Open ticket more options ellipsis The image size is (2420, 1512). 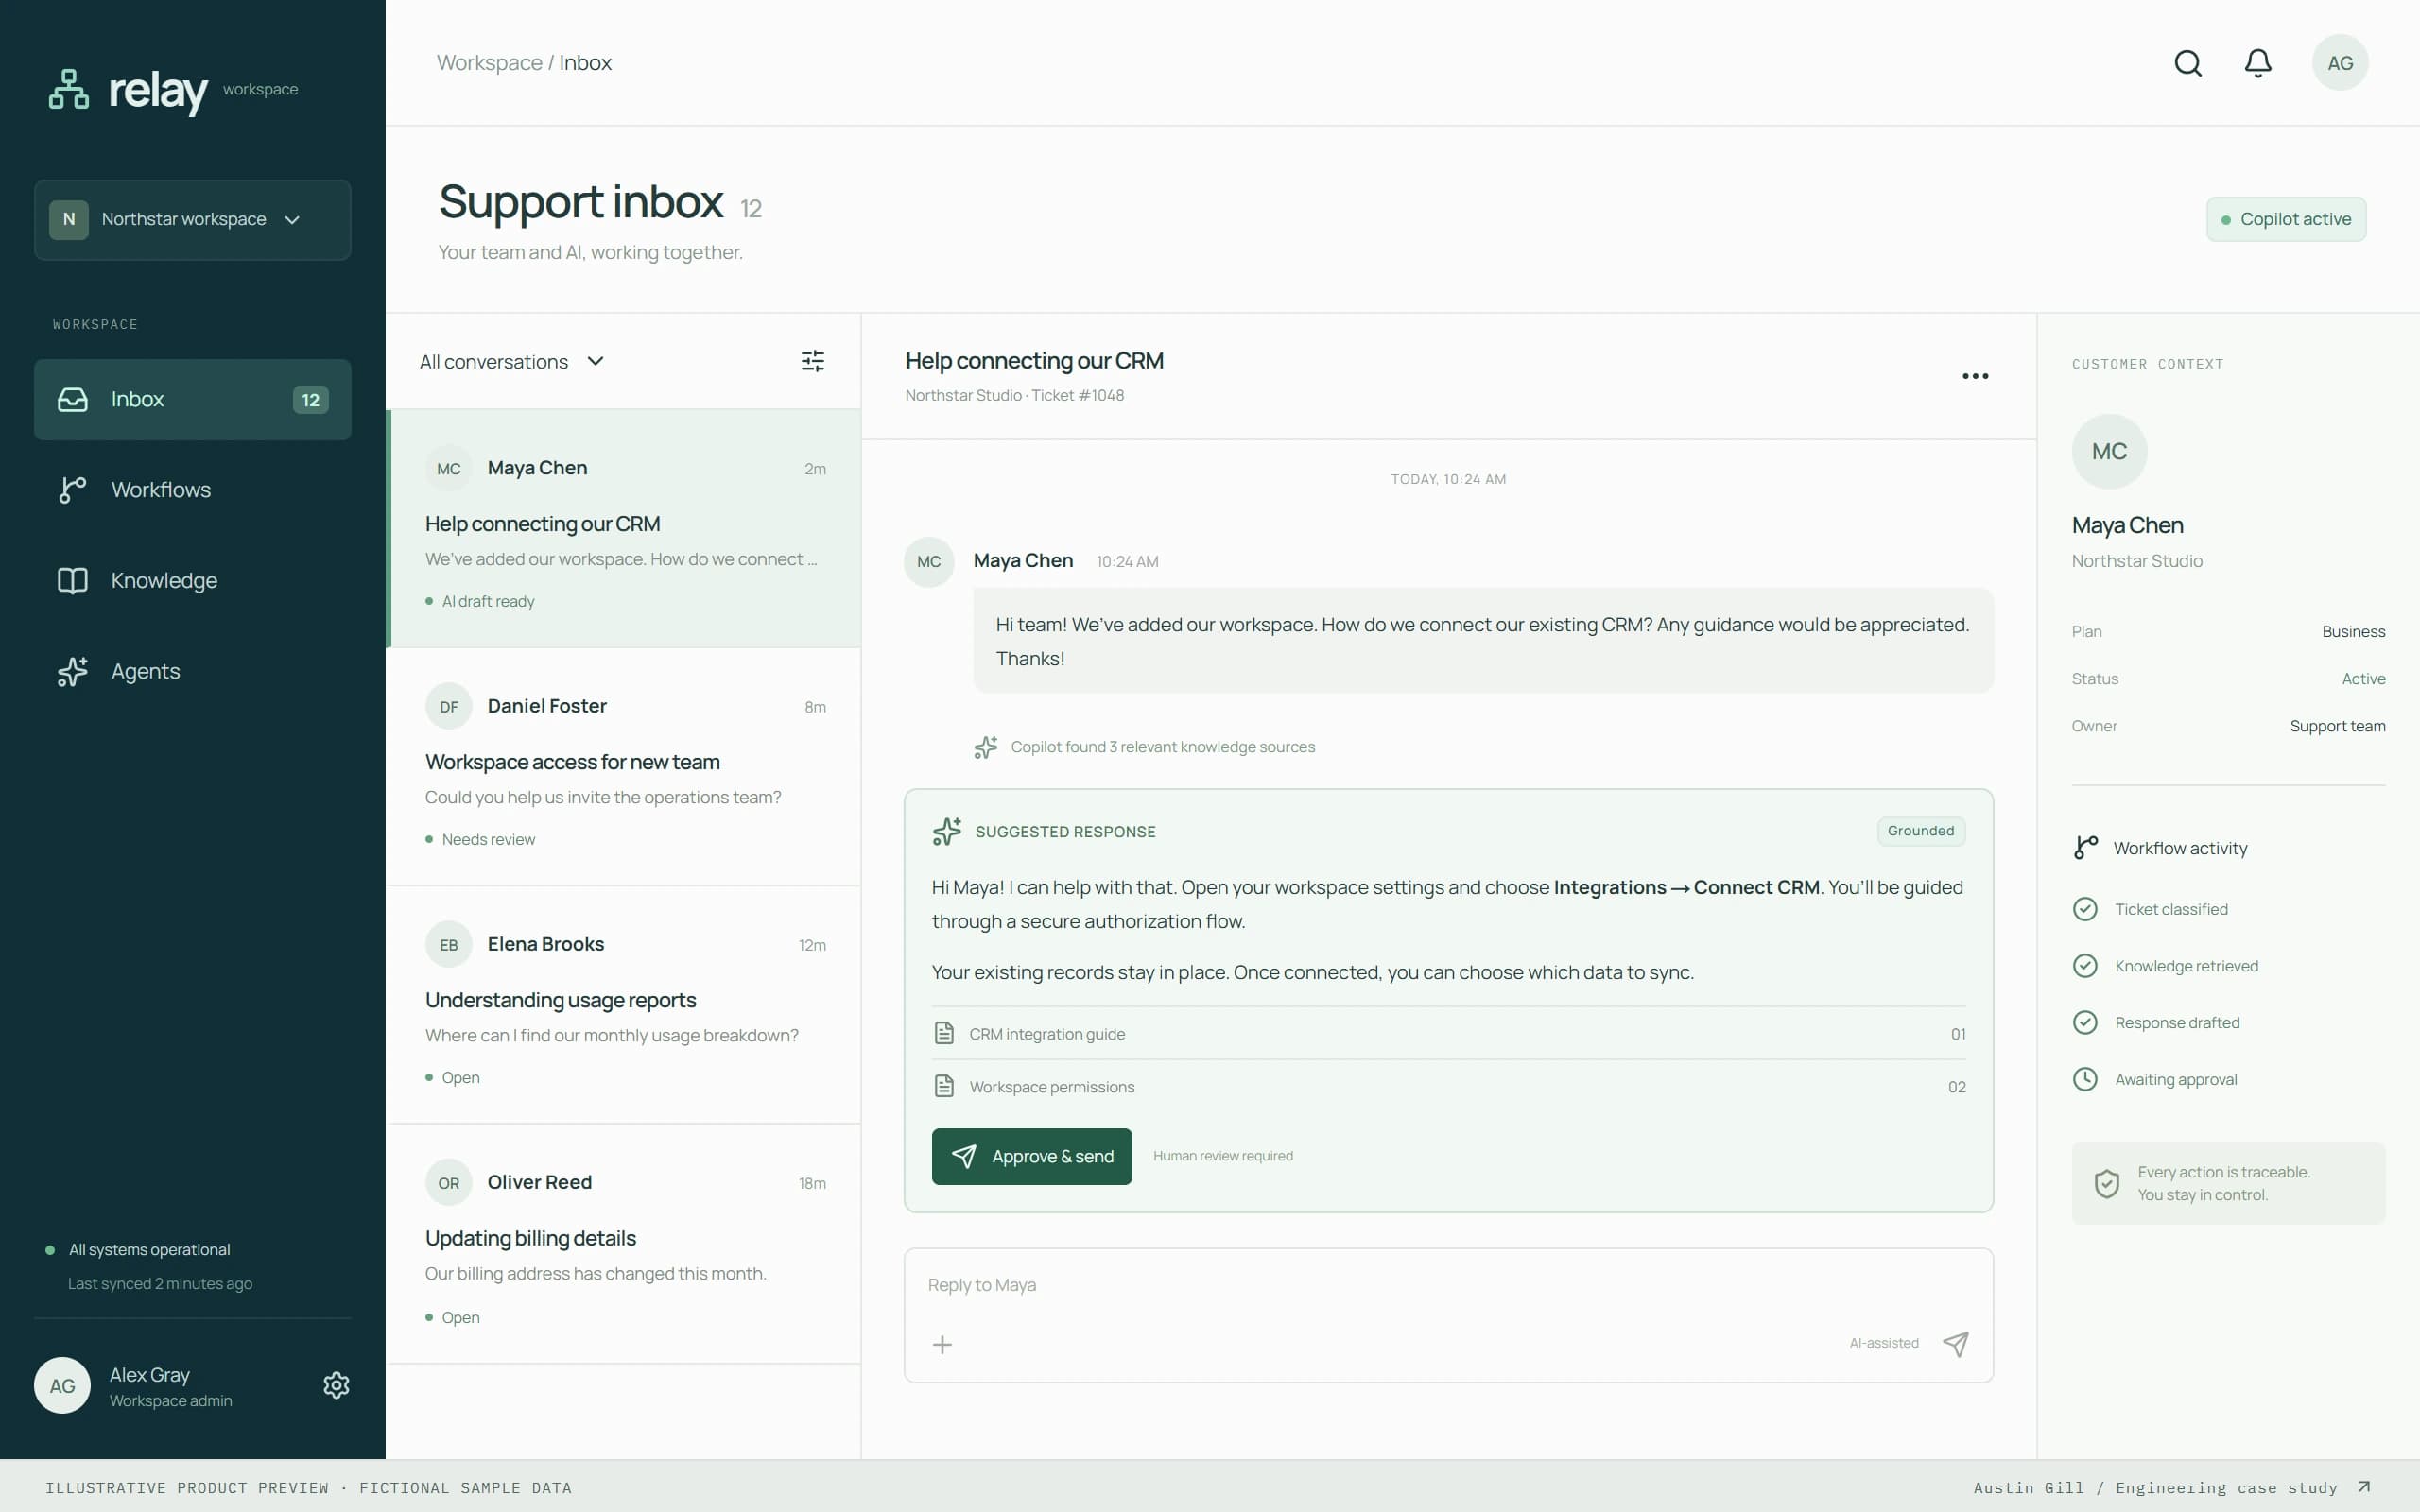click(x=1975, y=376)
